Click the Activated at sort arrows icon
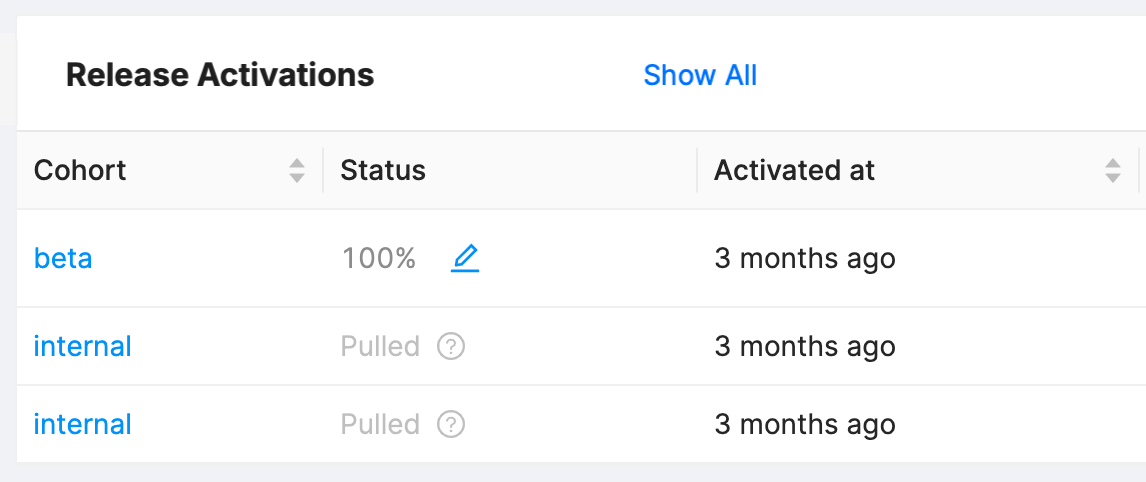 click(1113, 171)
